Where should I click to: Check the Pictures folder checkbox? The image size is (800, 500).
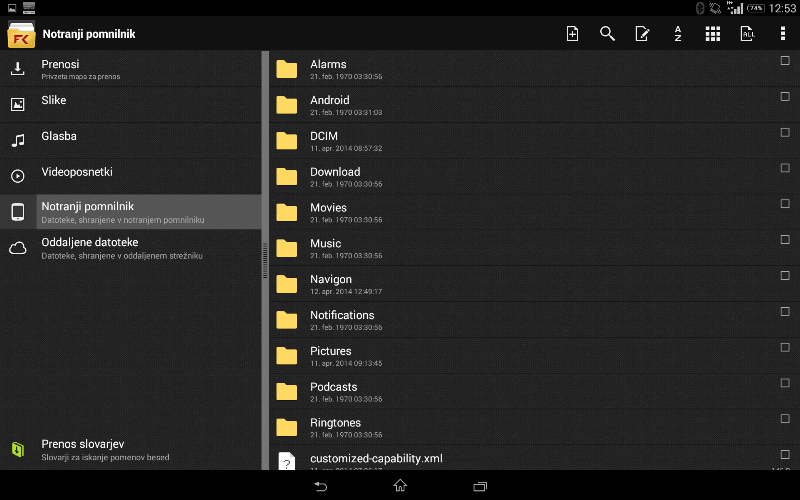pos(785,347)
